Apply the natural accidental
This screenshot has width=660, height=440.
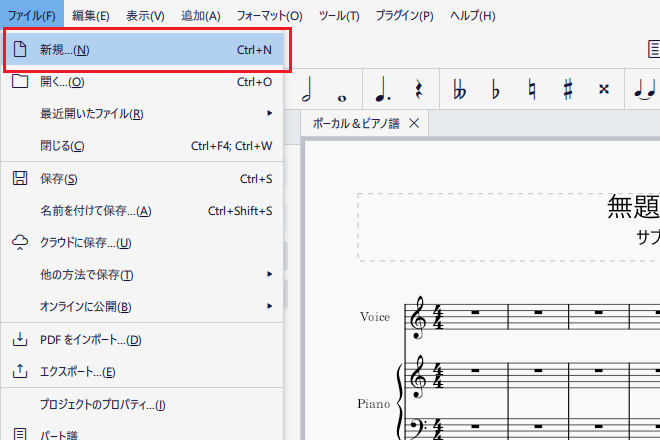[x=532, y=89]
